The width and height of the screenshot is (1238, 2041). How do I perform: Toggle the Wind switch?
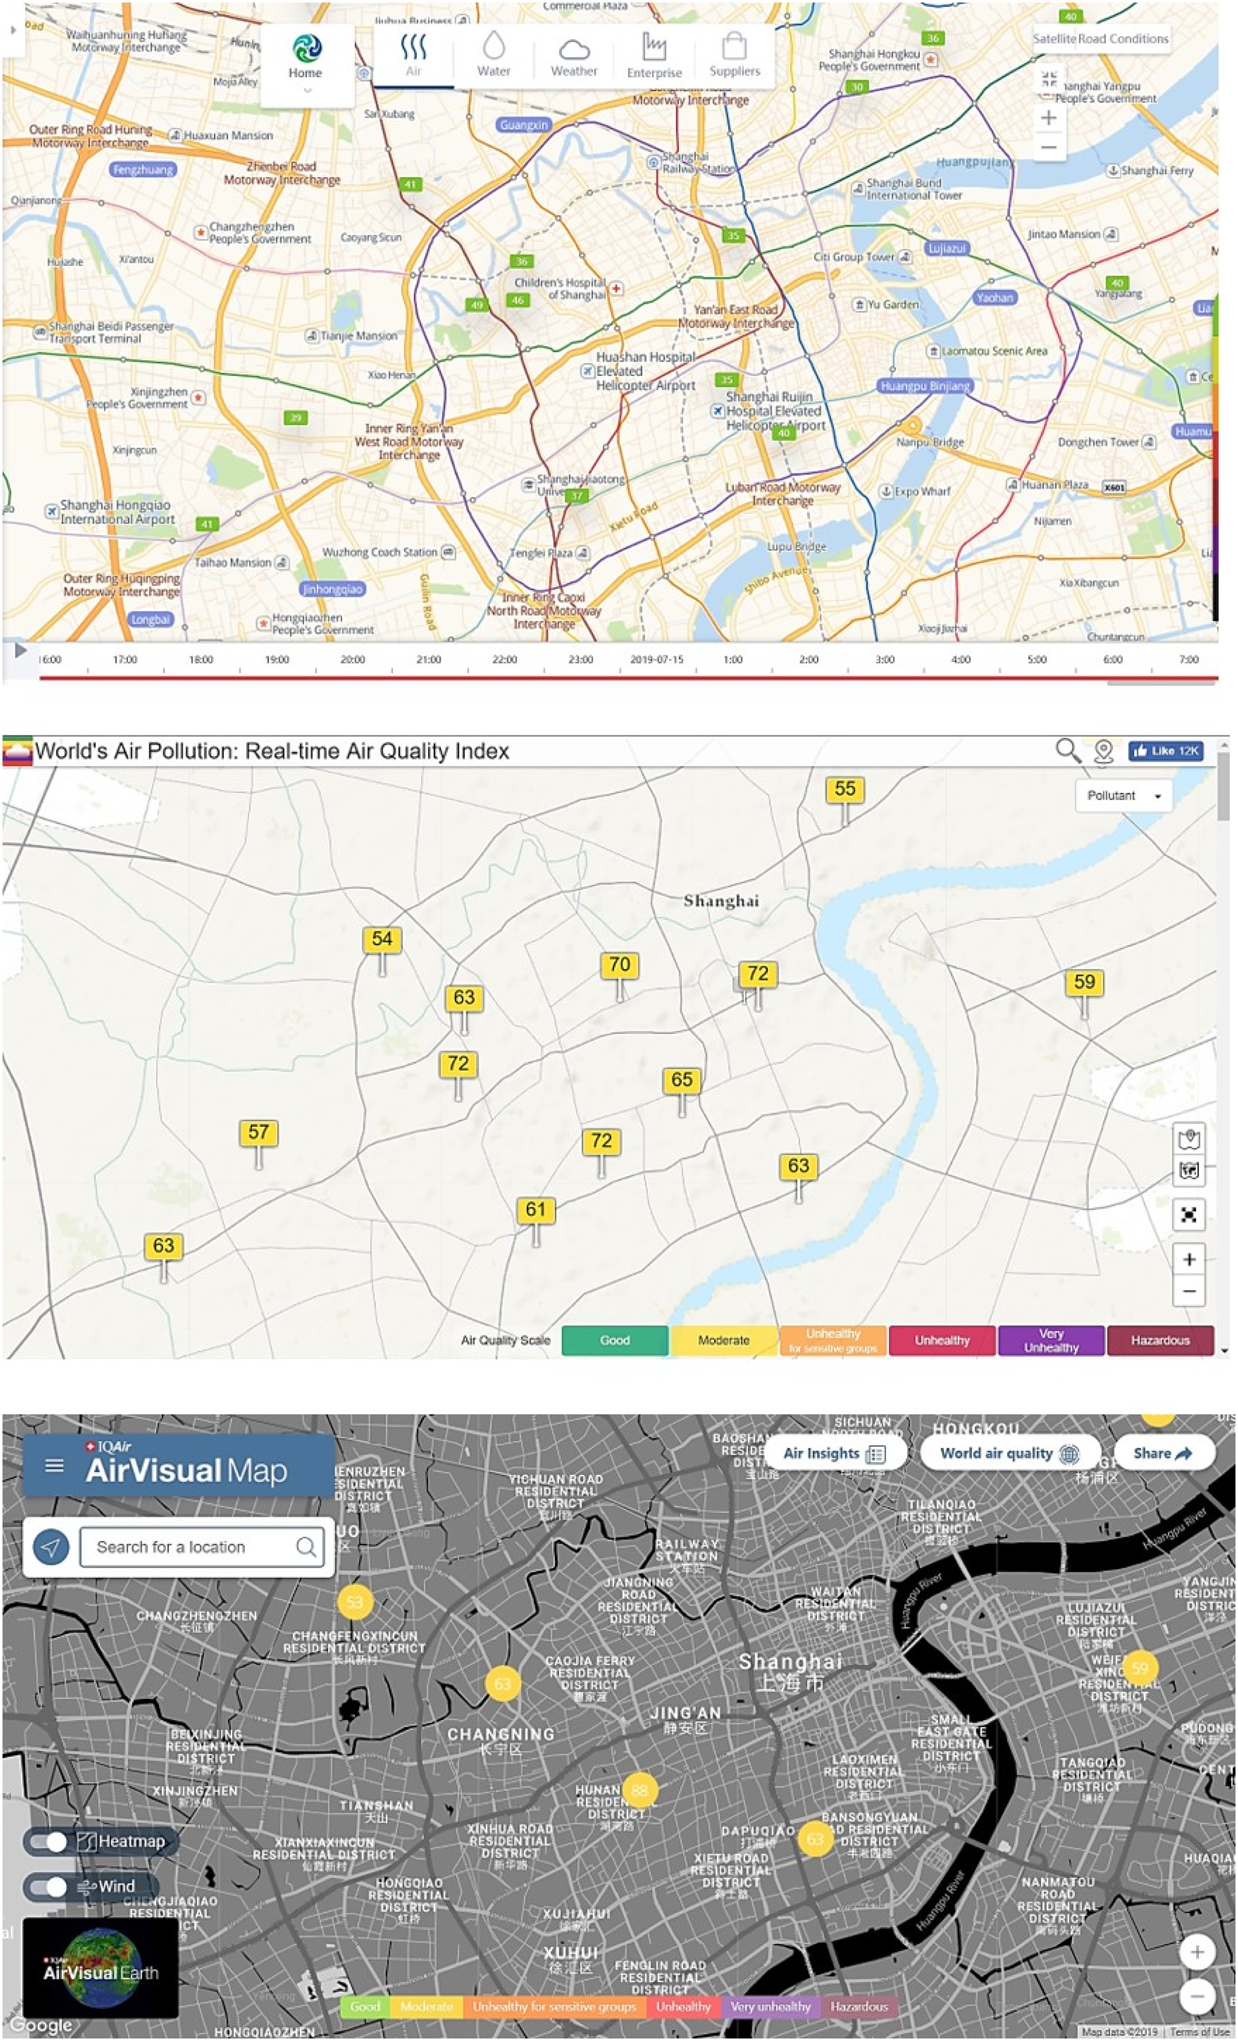tap(48, 1887)
